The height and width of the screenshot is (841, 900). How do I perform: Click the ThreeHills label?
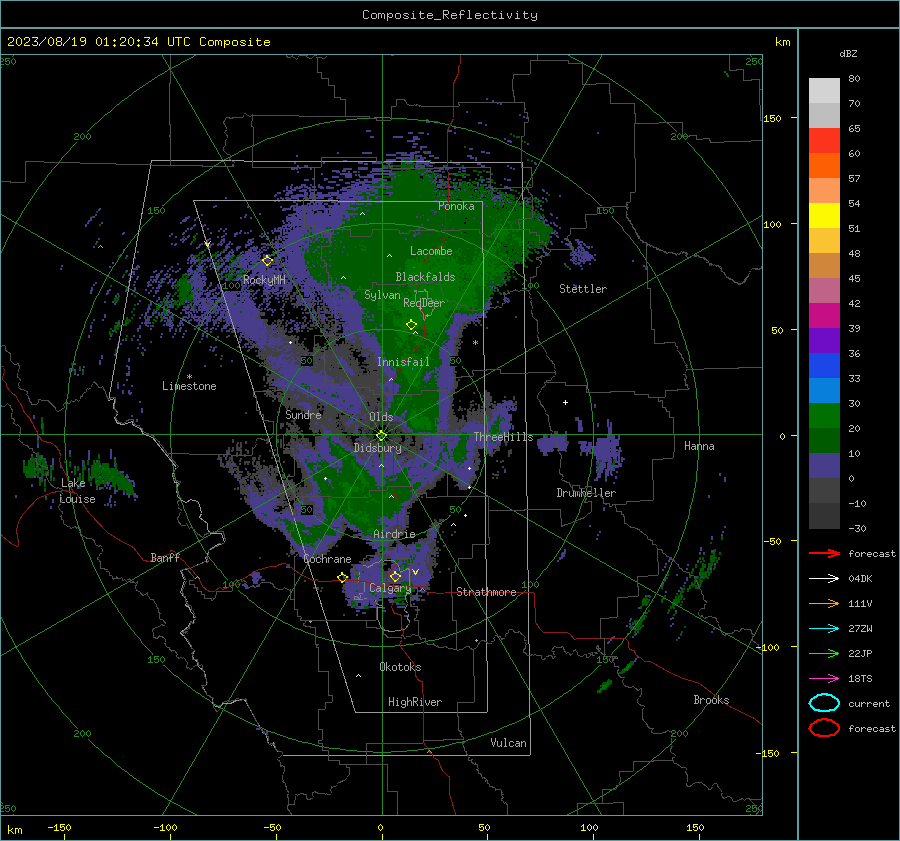coord(503,437)
